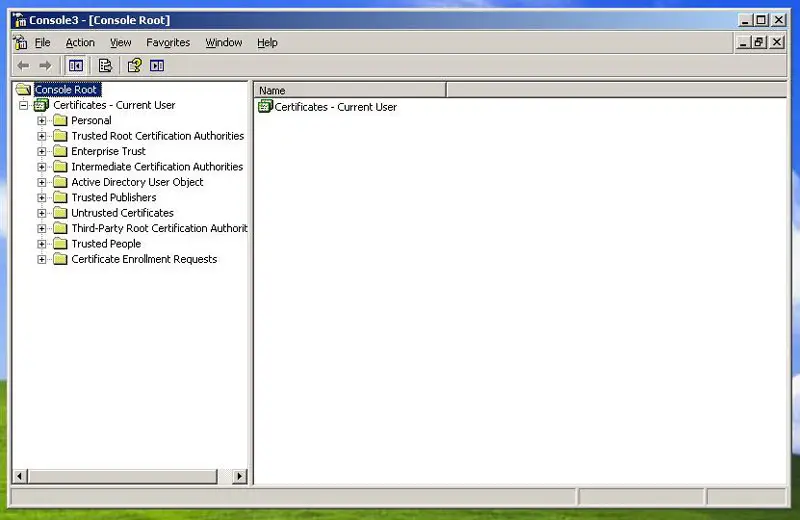Click the Console Root folder icon
The height and width of the screenshot is (520, 800).
pyautogui.click(x=23, y=90)
